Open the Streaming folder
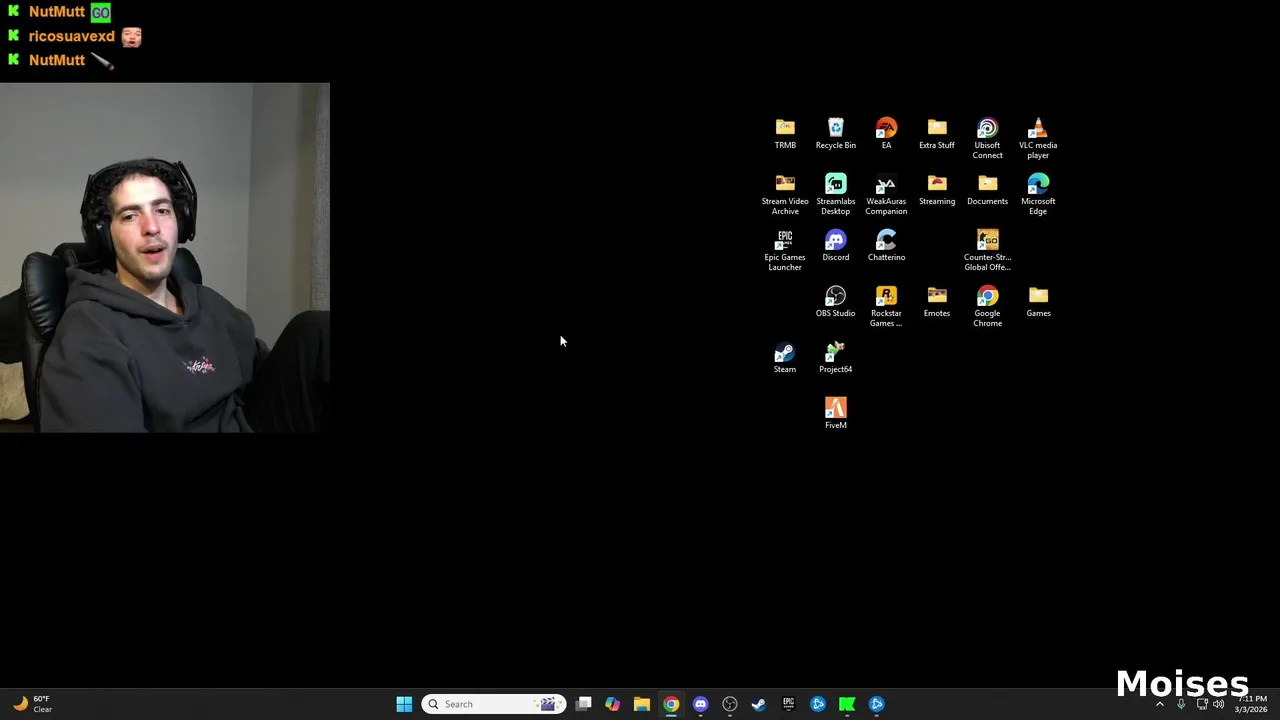This screenshot has height=720, width=1280. pos(937,189)
